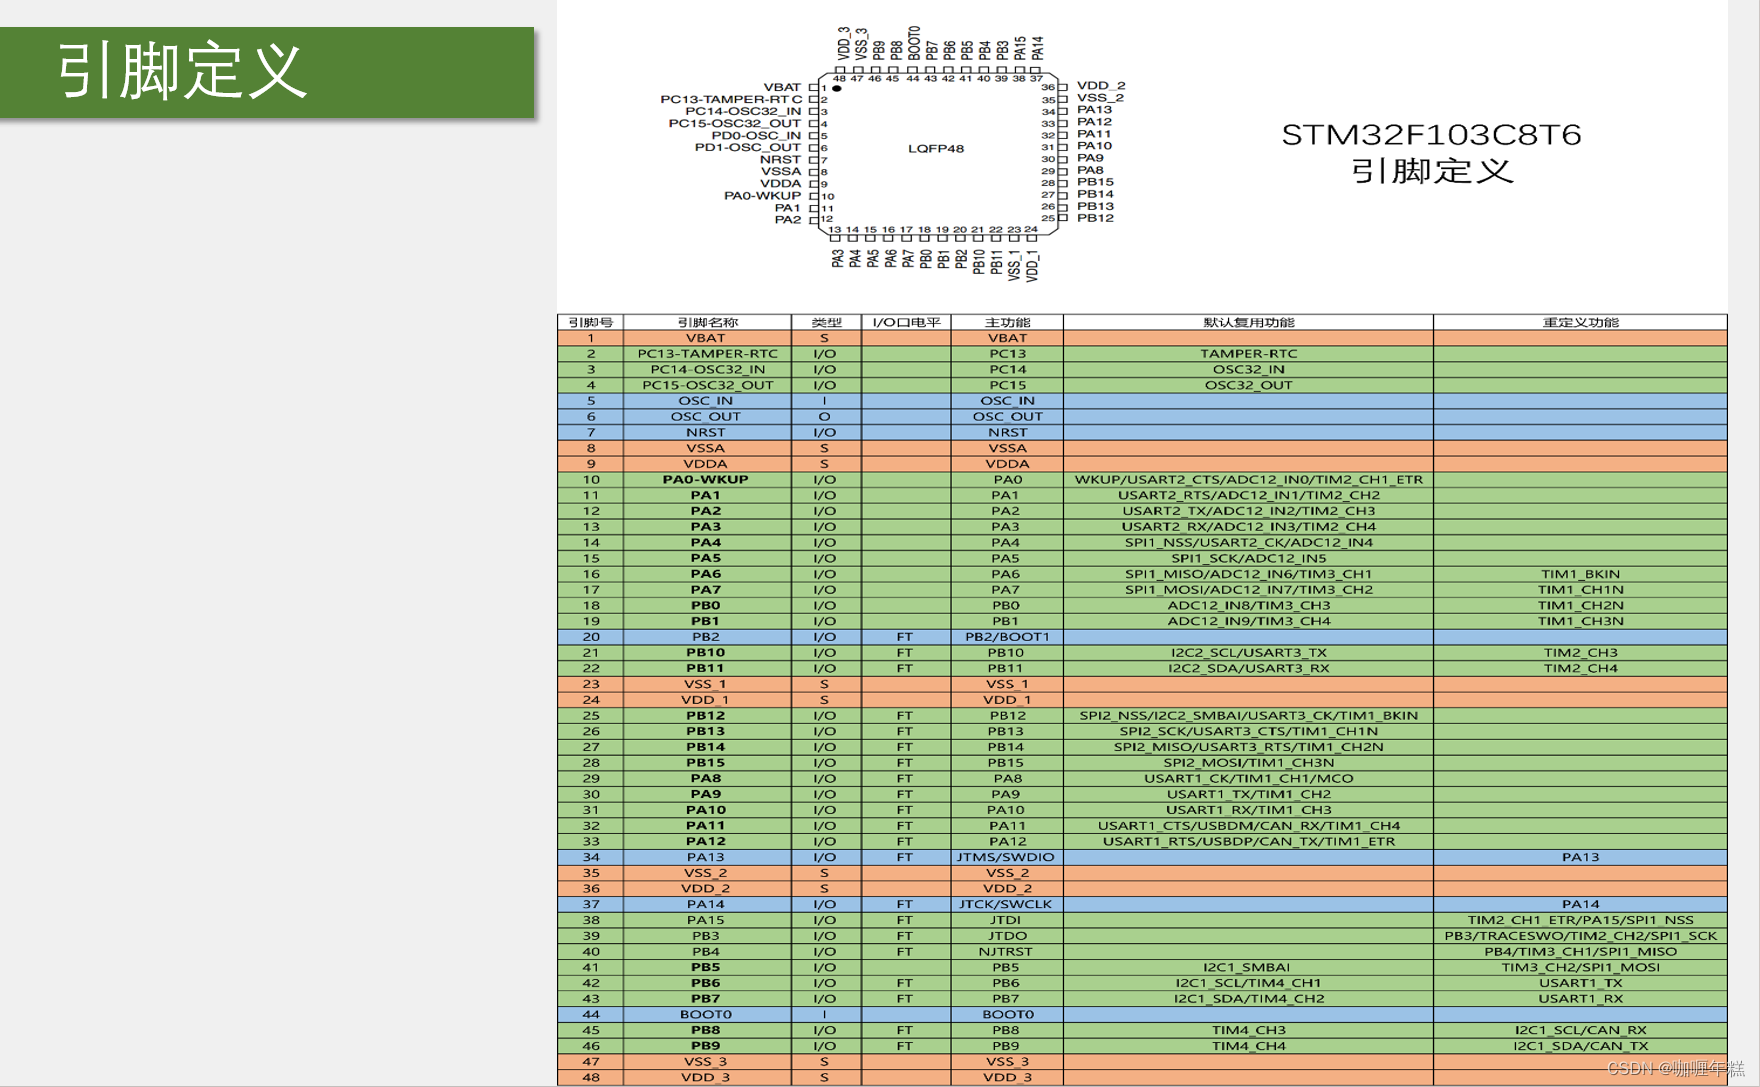Click the NJTRST main function cell
Screen dimensions: 1760x1087
[1007, 952]
